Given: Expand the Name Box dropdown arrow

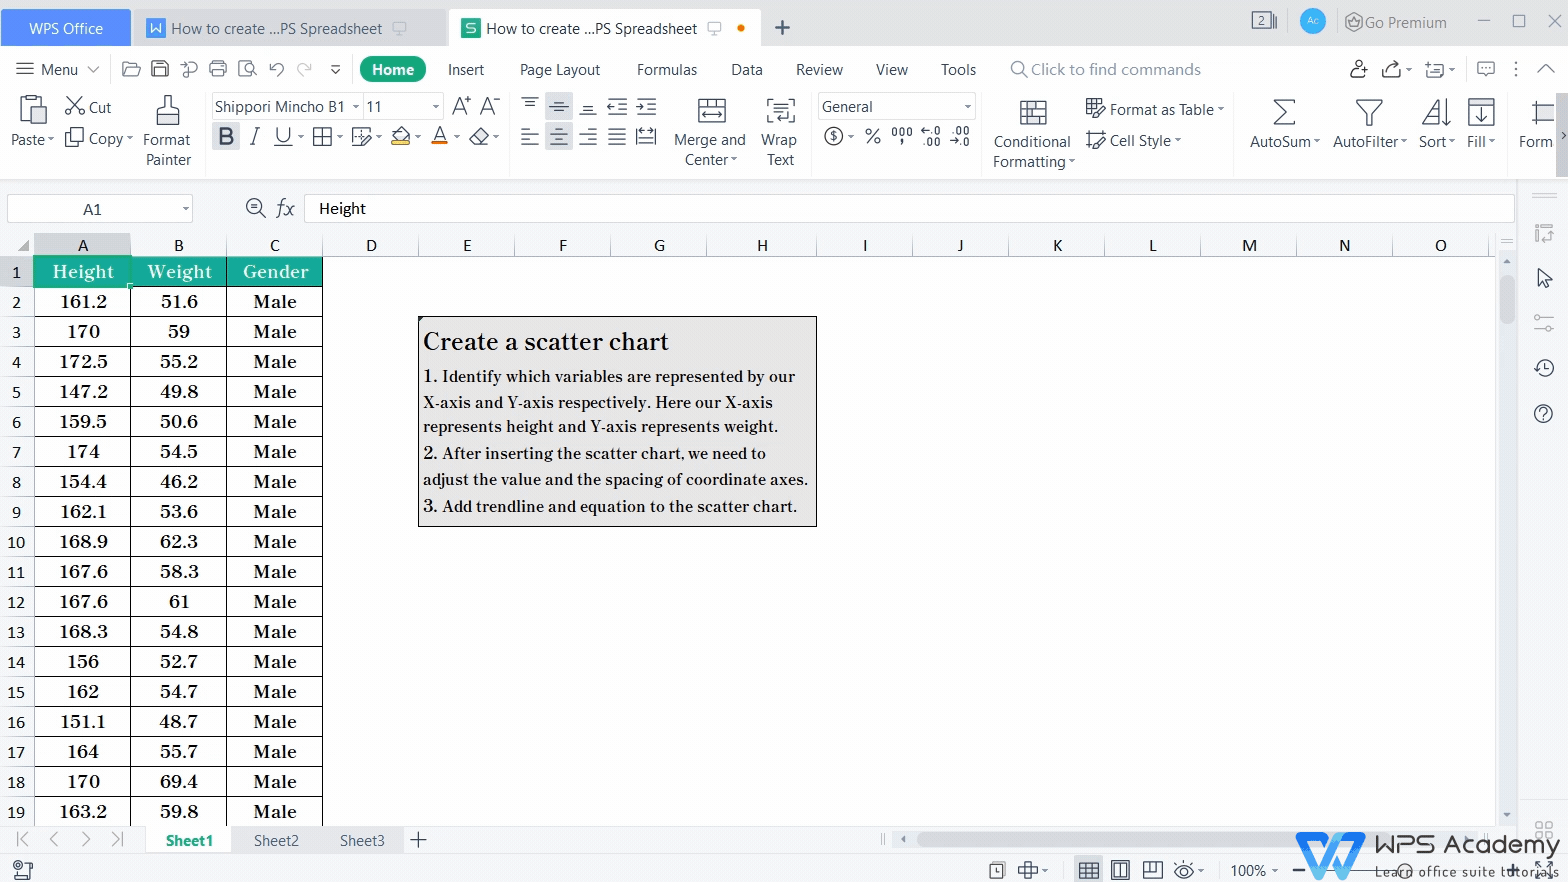Looking at the screenshot, I should (185, 208).
